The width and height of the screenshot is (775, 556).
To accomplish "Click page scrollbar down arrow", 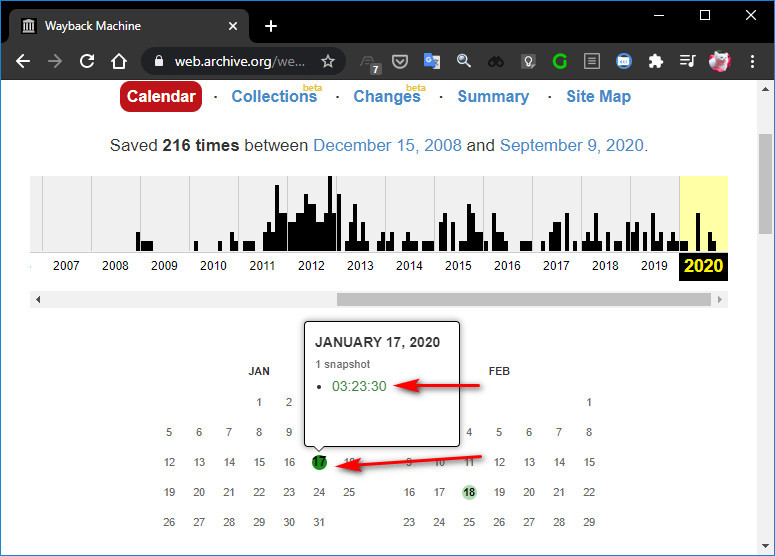I will (x=766, y=546).
